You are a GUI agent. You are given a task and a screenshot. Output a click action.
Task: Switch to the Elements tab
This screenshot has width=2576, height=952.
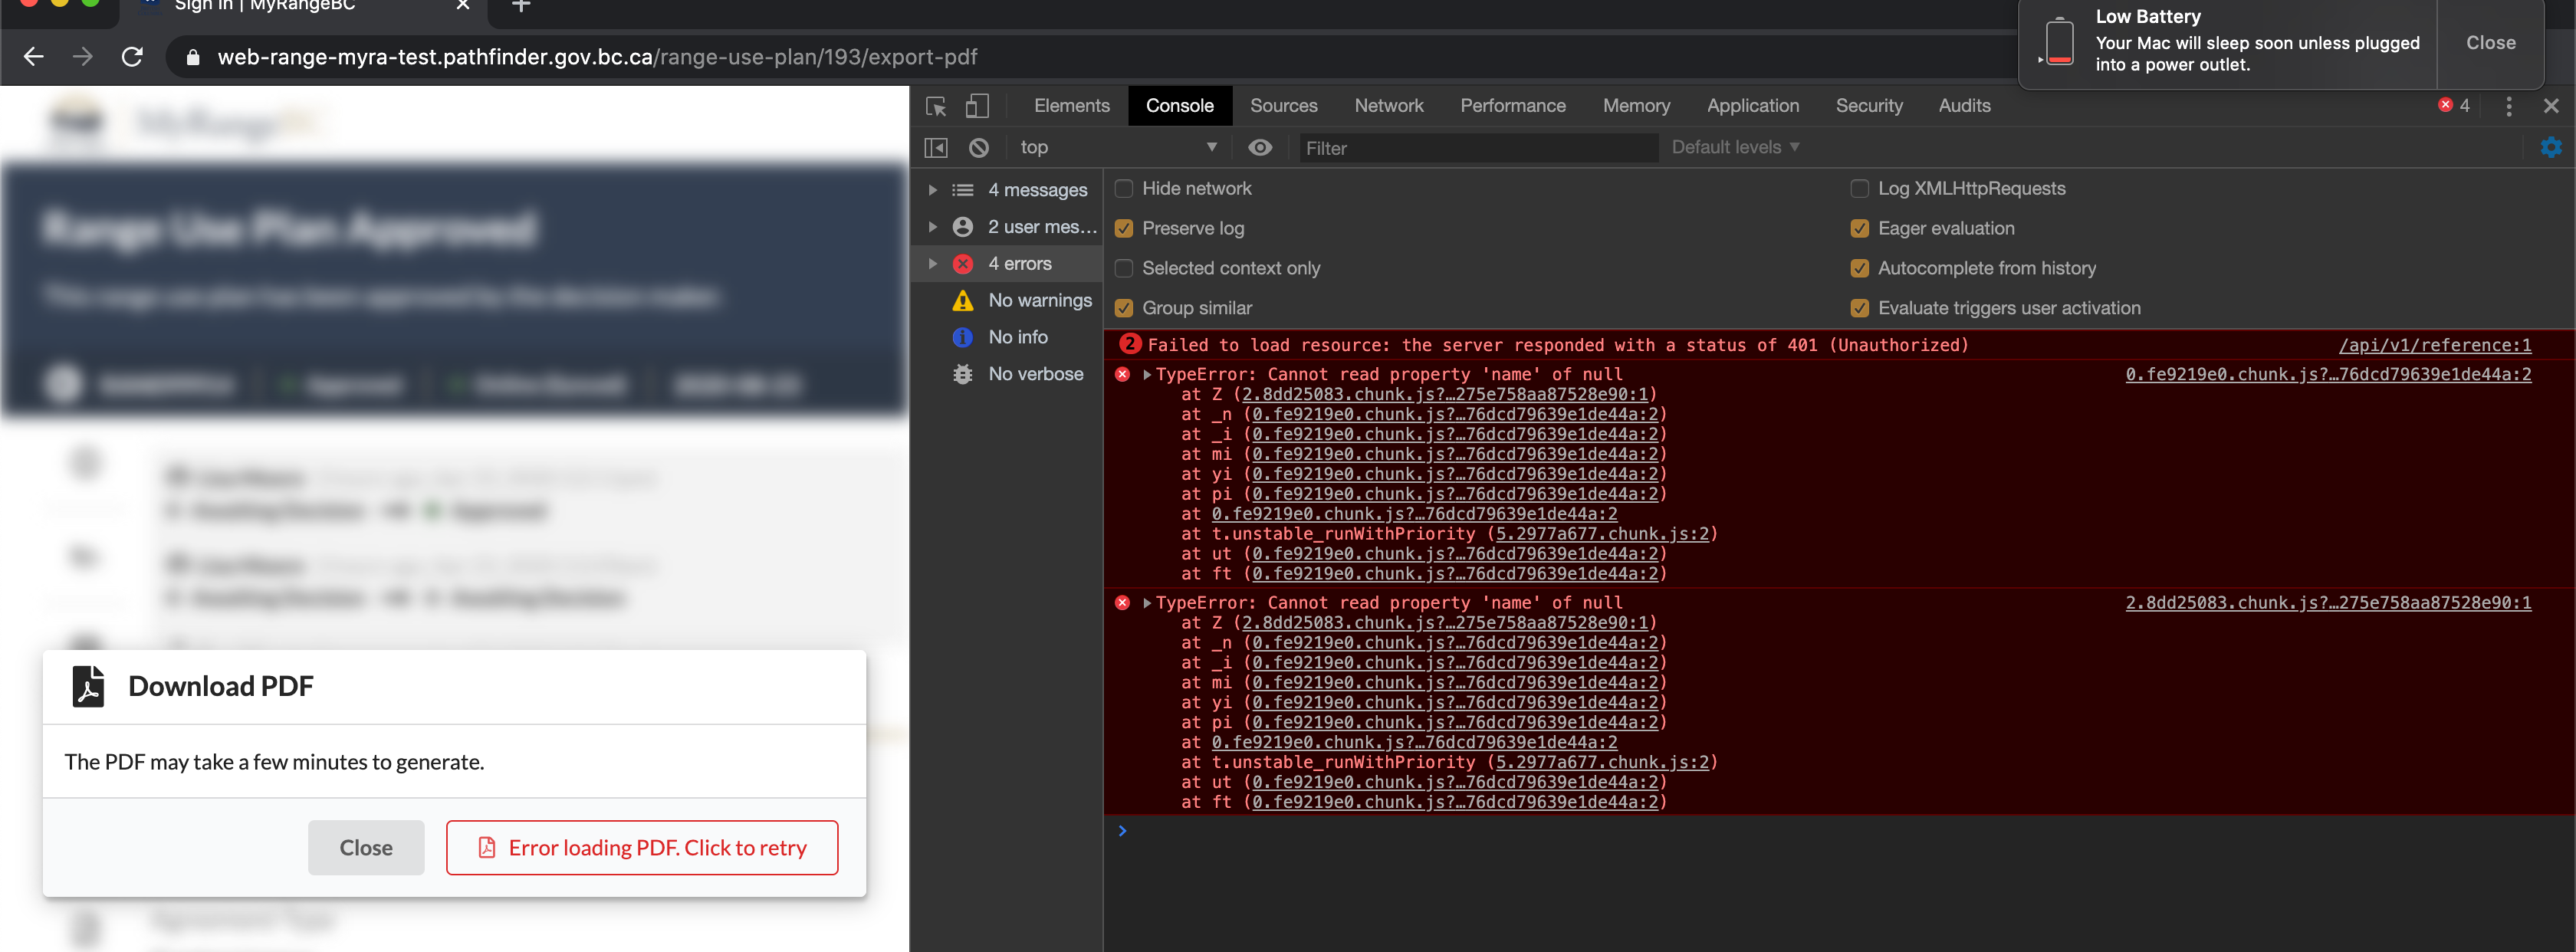point(1071,106)
